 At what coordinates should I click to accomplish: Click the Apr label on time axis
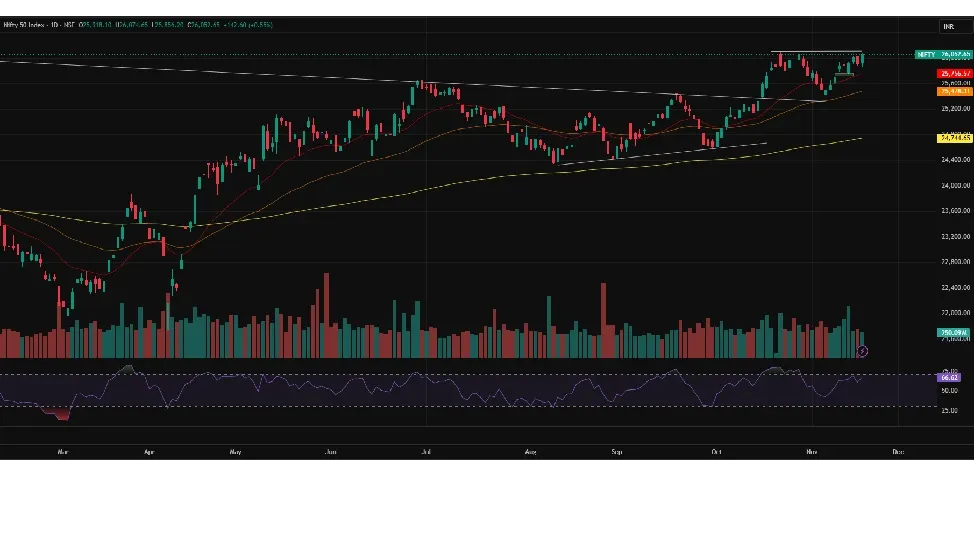click(149, 452)
